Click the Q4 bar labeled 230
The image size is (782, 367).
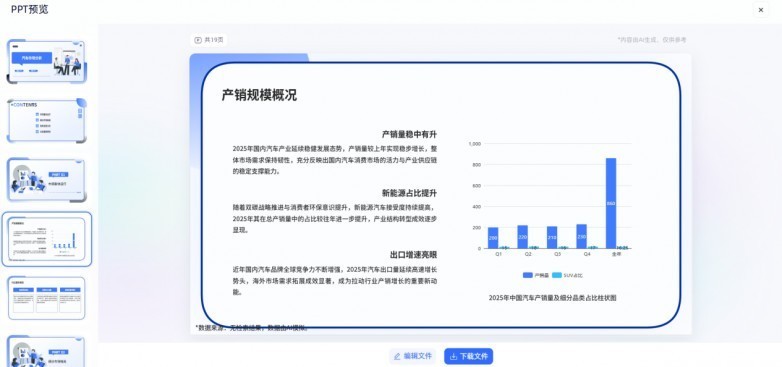coord(582,236)
